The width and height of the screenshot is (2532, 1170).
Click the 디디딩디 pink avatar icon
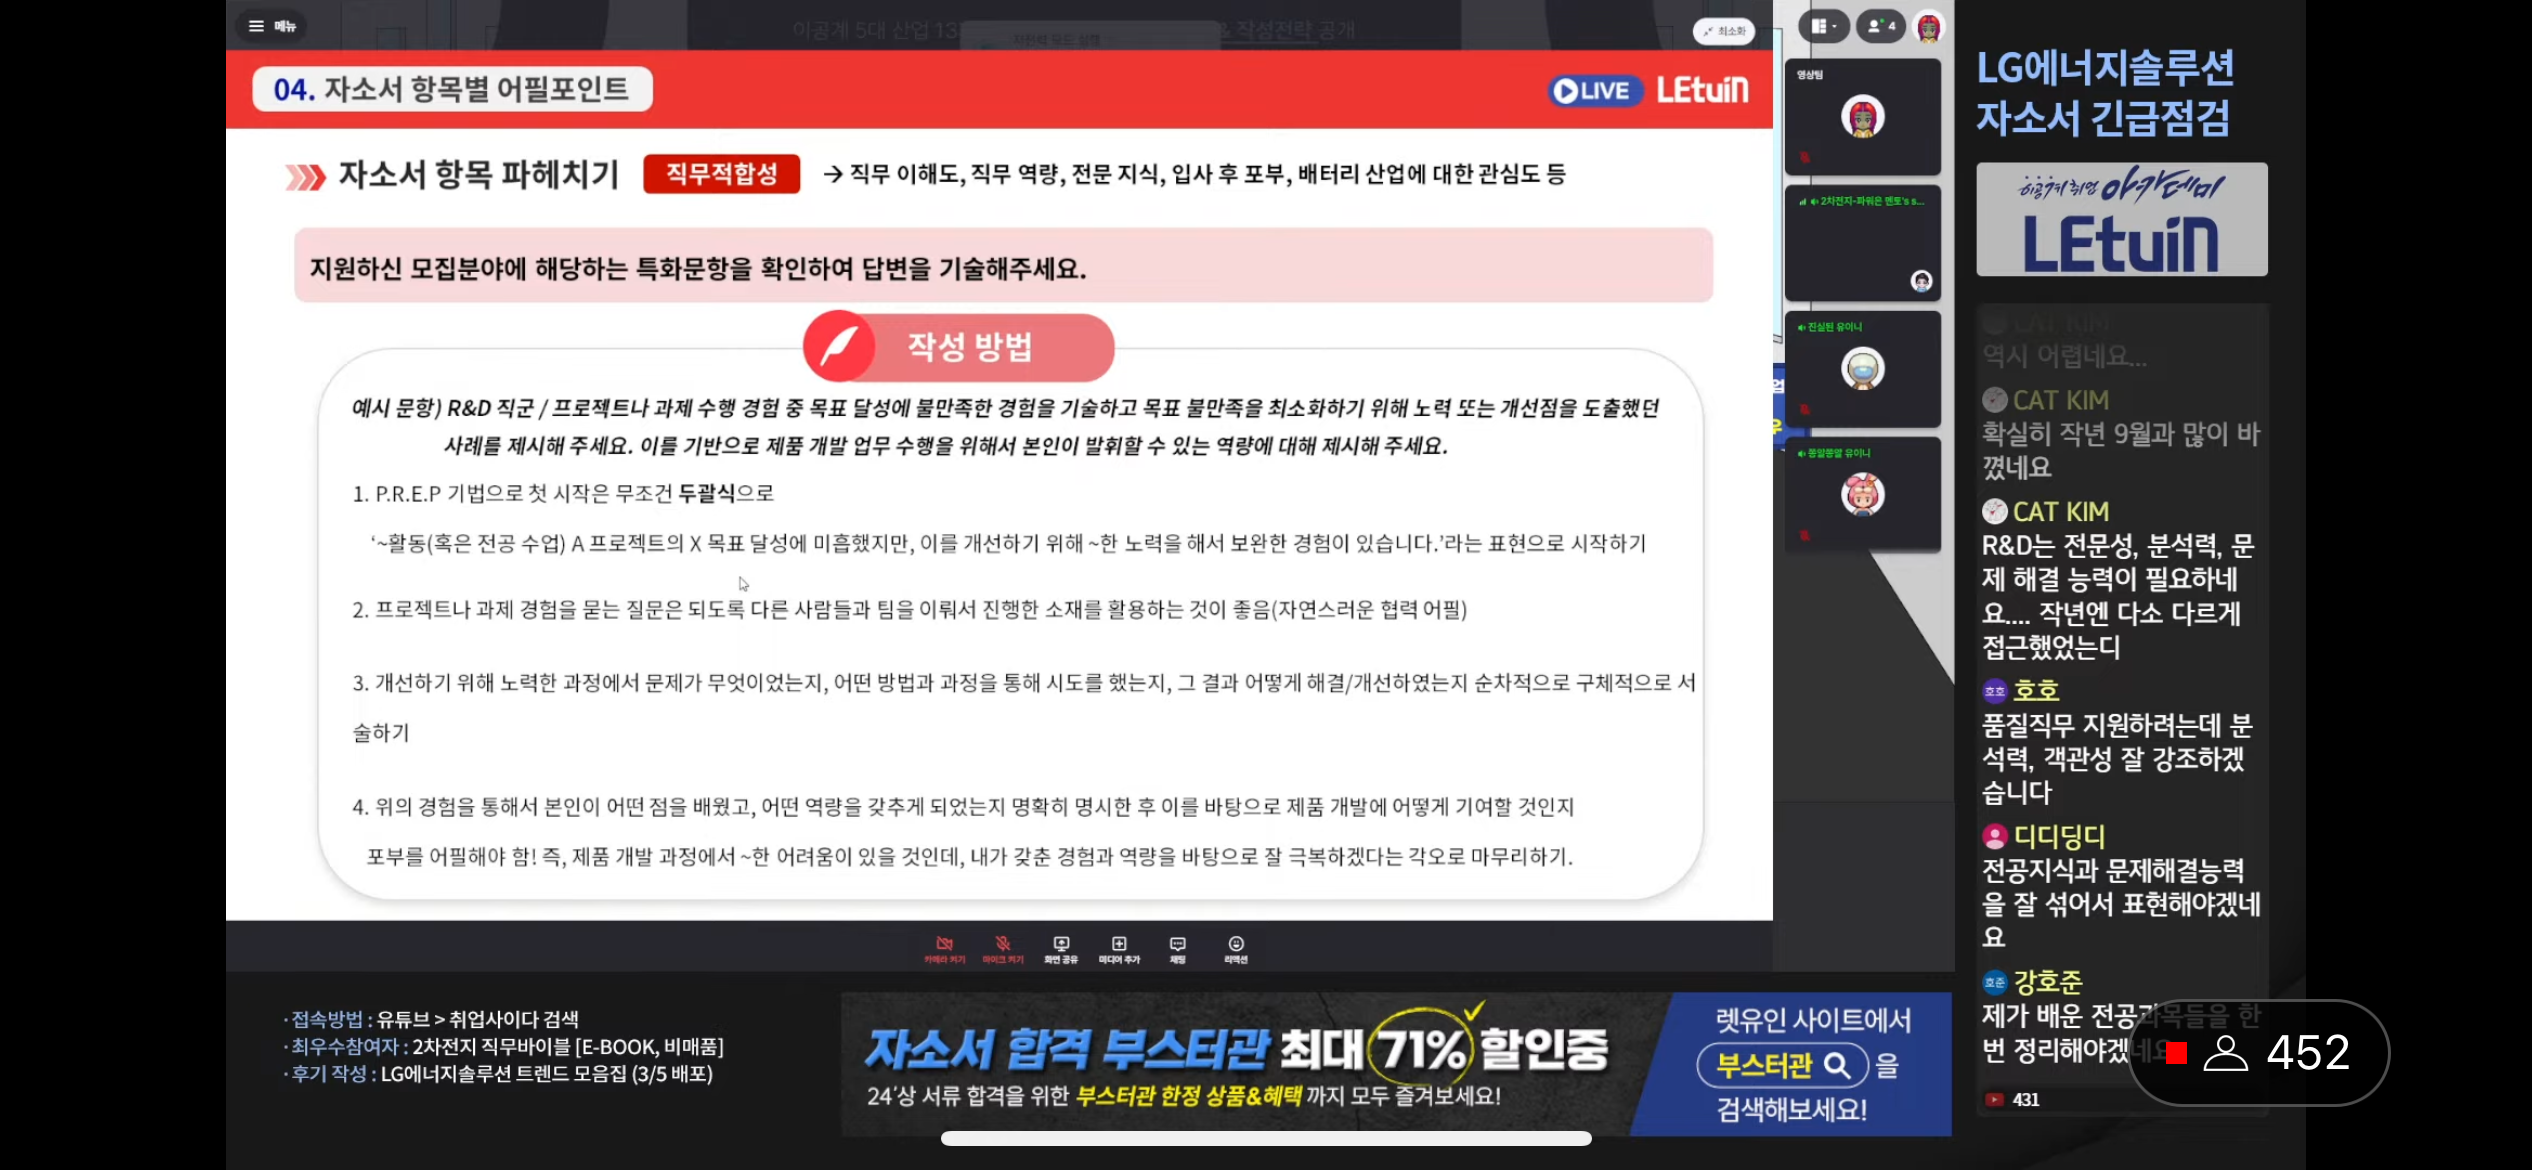[1995, 836]
